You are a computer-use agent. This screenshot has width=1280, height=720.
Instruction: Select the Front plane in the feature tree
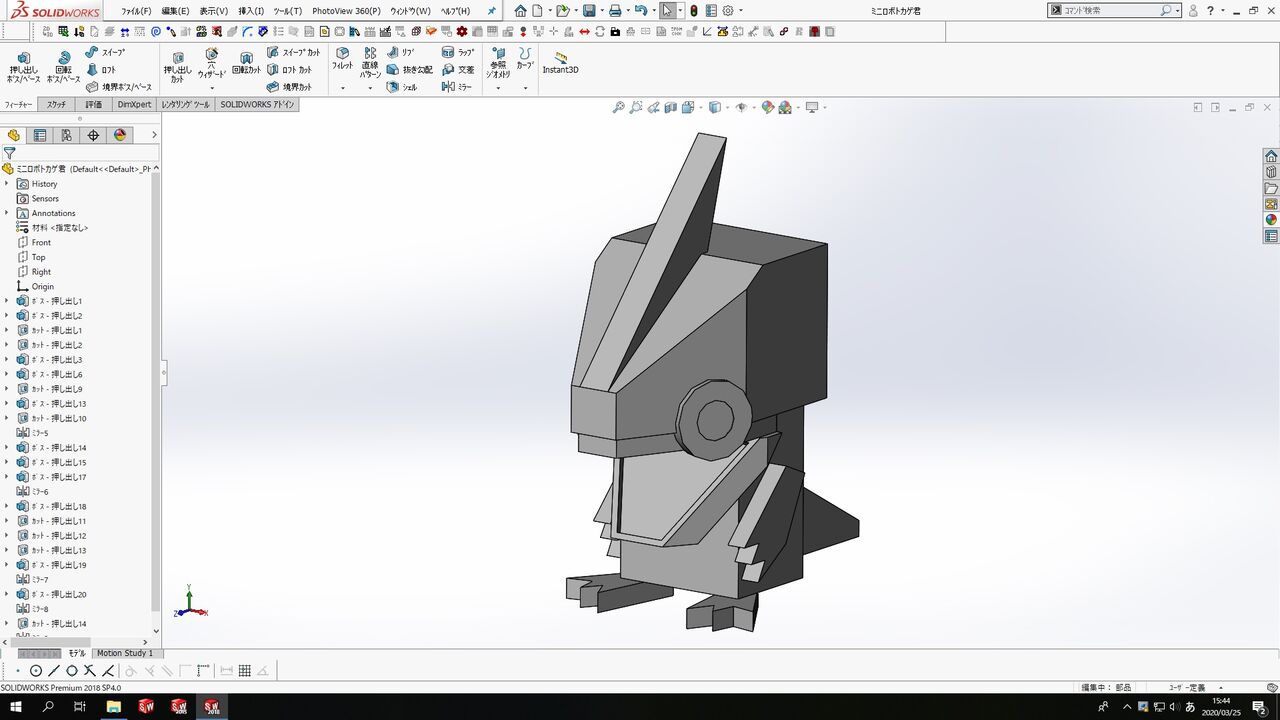(x=41, y=242)
